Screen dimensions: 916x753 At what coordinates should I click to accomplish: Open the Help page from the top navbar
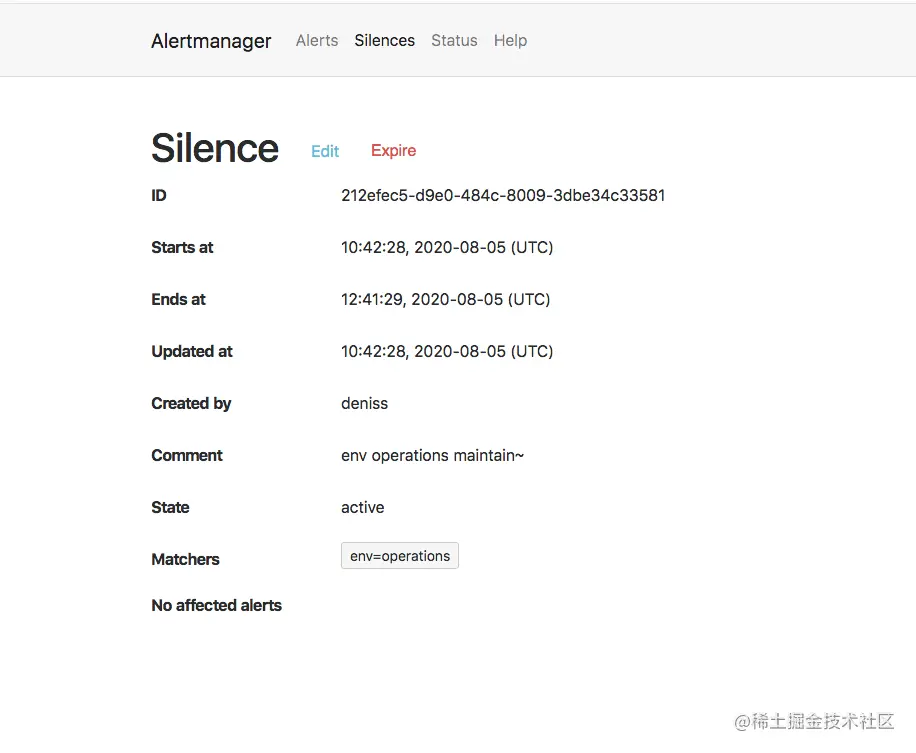[510, 40]
